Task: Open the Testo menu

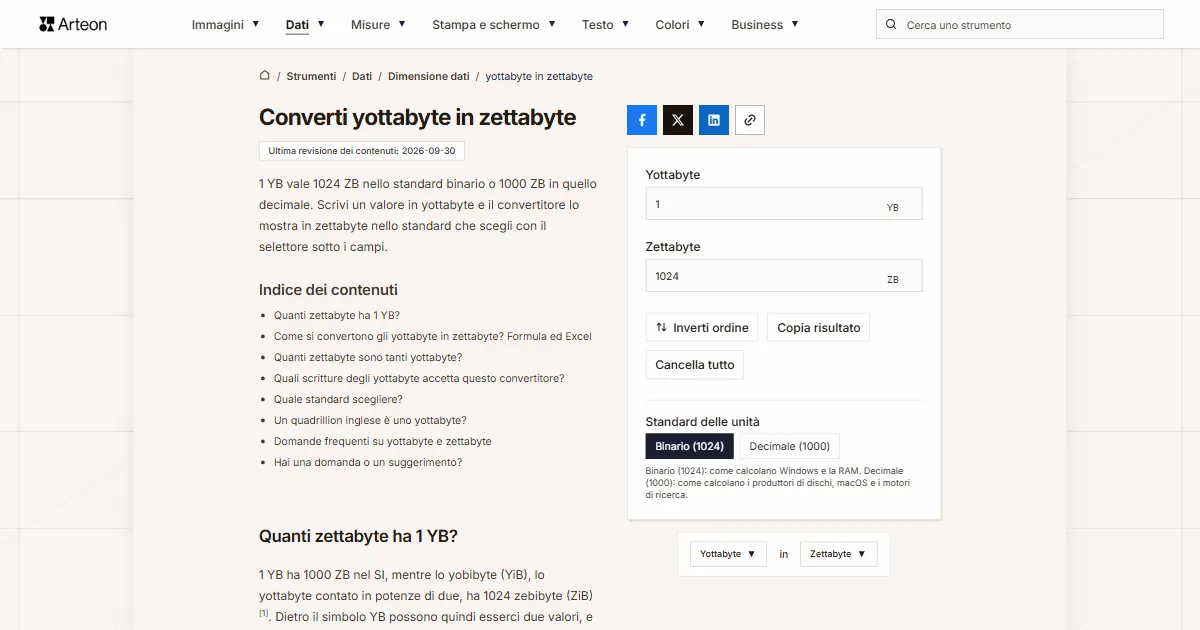Action: (606, 24)
